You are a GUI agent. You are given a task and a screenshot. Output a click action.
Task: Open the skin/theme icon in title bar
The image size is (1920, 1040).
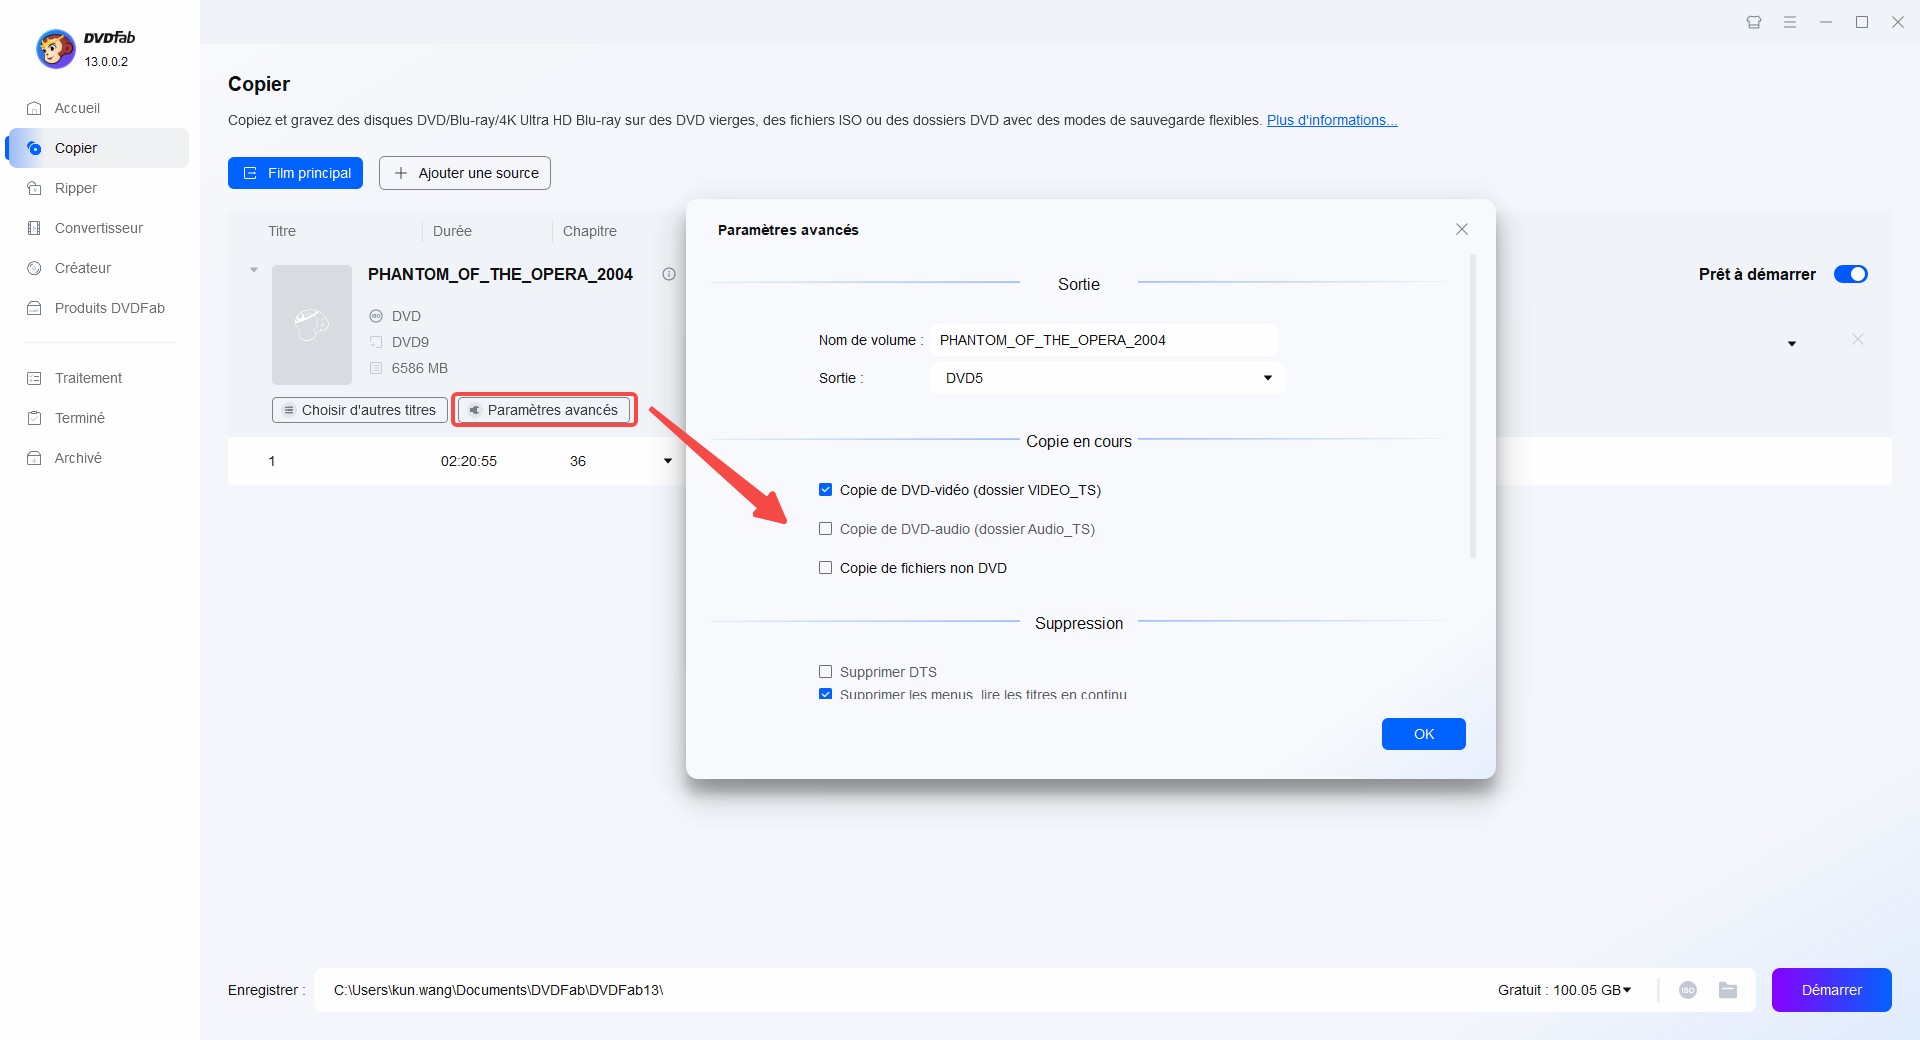click(x=1754, y=22)
